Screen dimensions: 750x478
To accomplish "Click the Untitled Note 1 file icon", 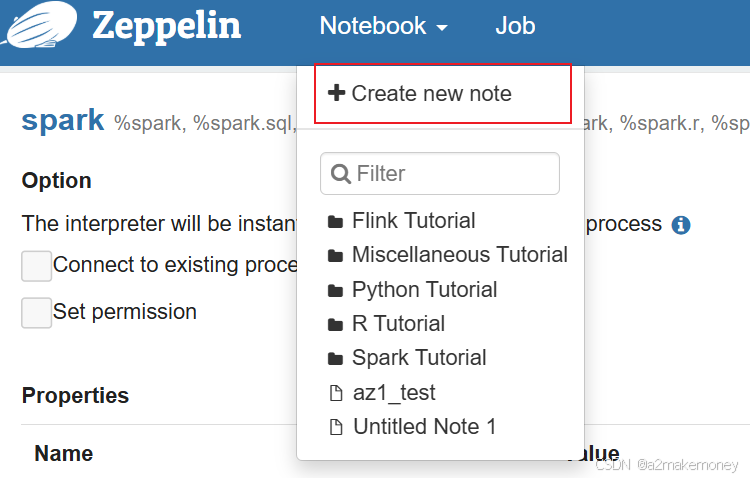I will (x=336, y=427).
